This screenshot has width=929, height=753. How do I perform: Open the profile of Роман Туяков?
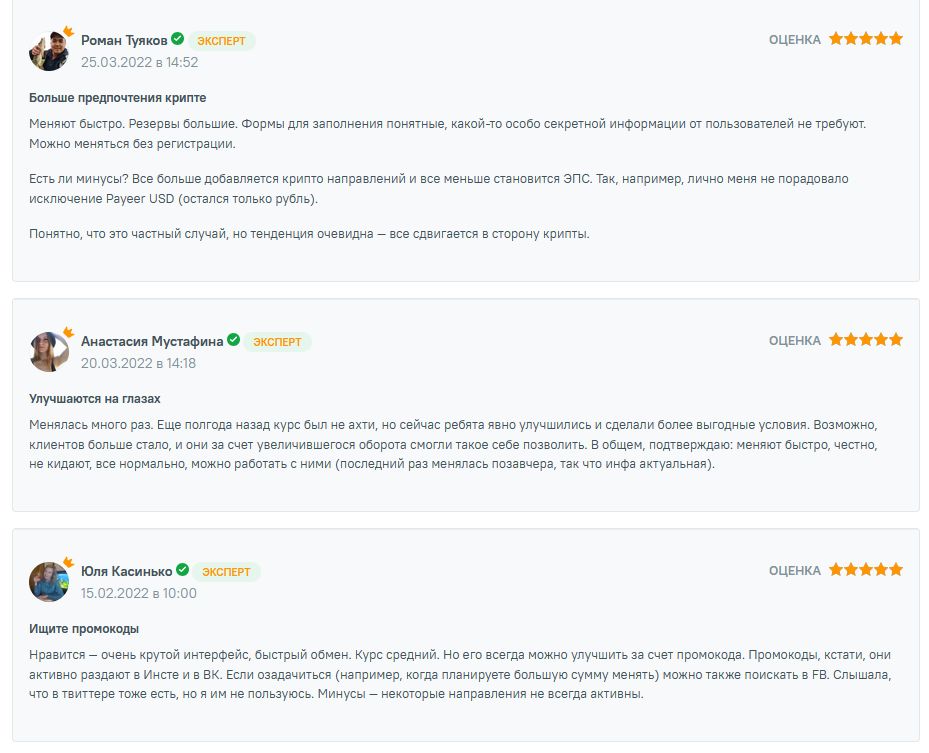[124, 40]
